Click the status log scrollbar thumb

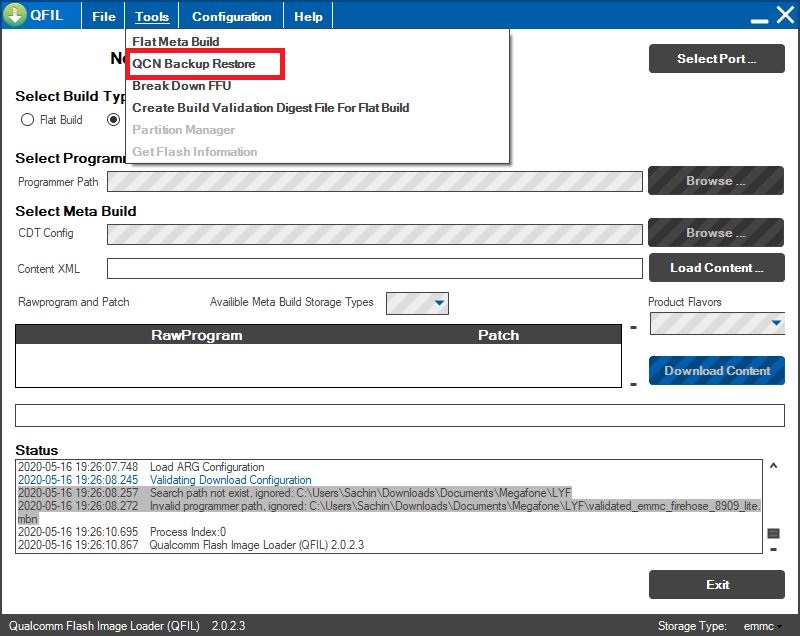[773, 533]
